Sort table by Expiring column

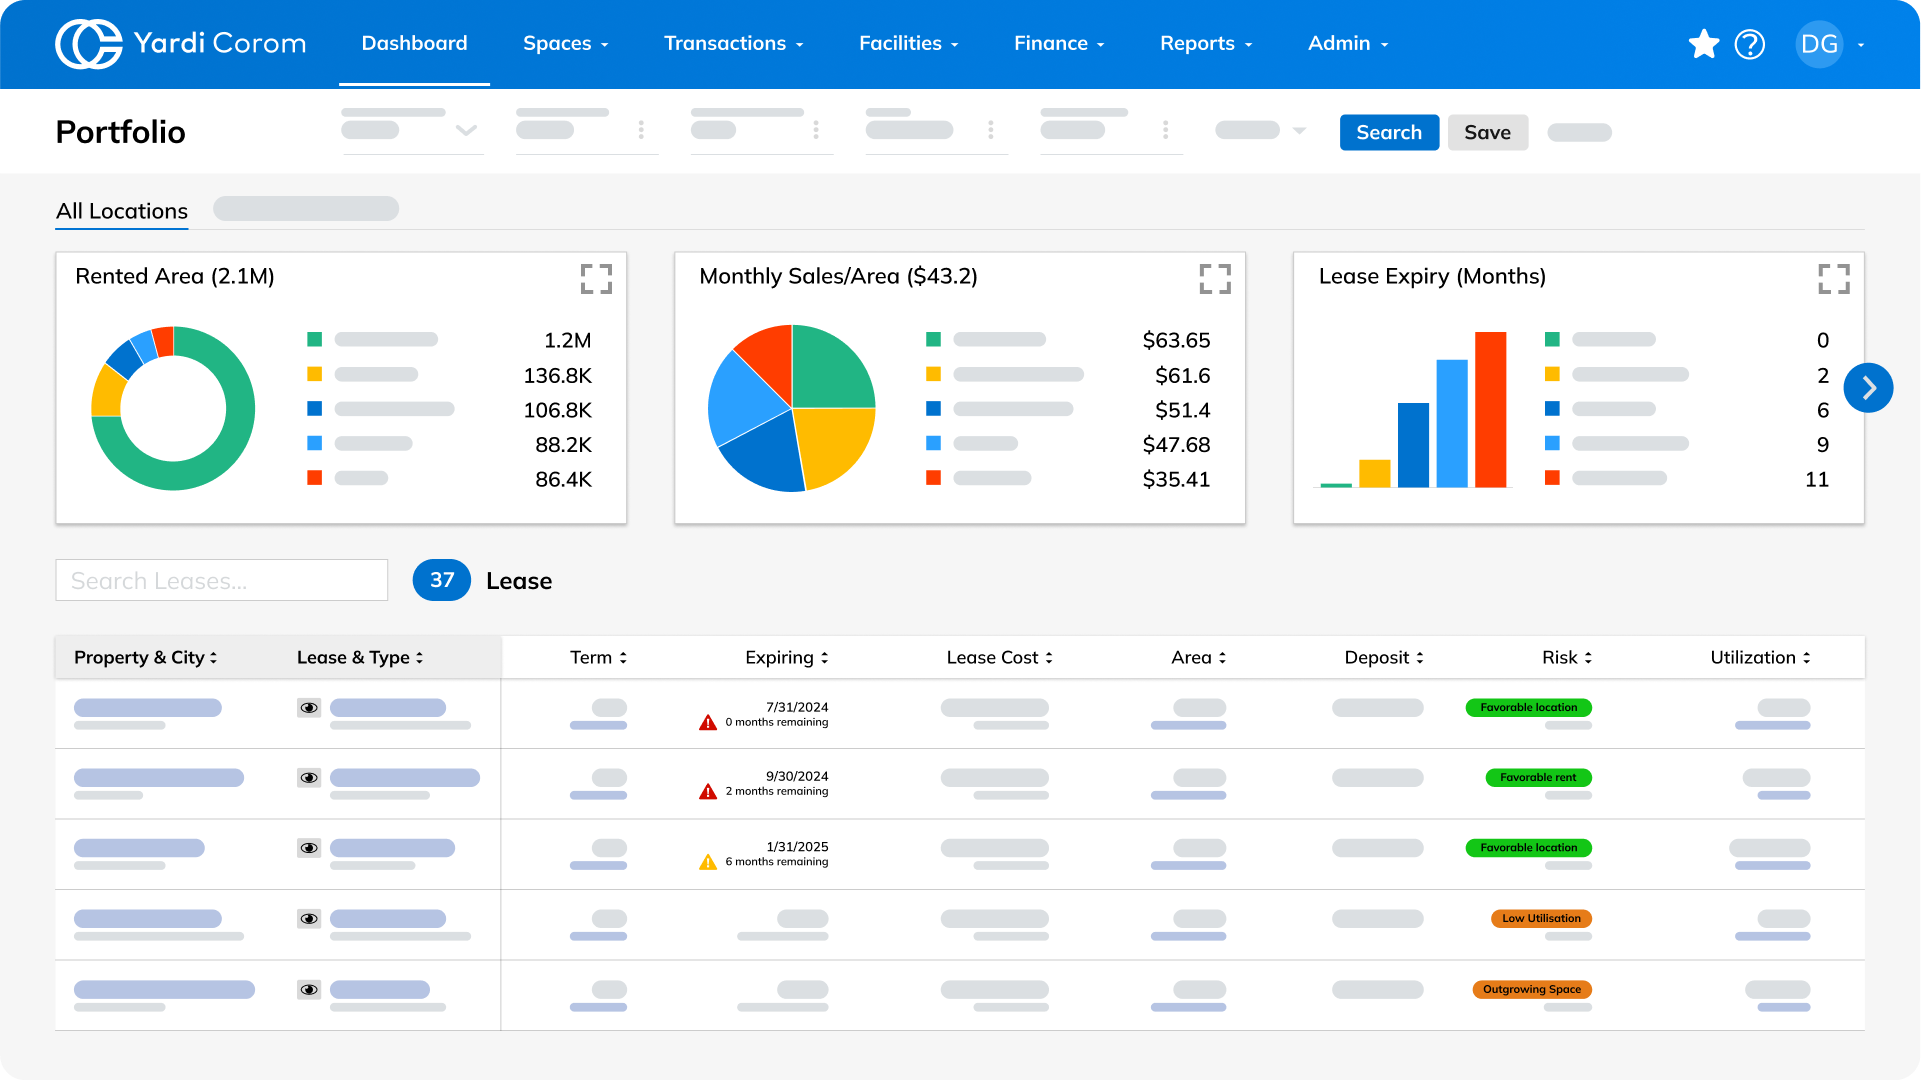click(x=786, y=657)
